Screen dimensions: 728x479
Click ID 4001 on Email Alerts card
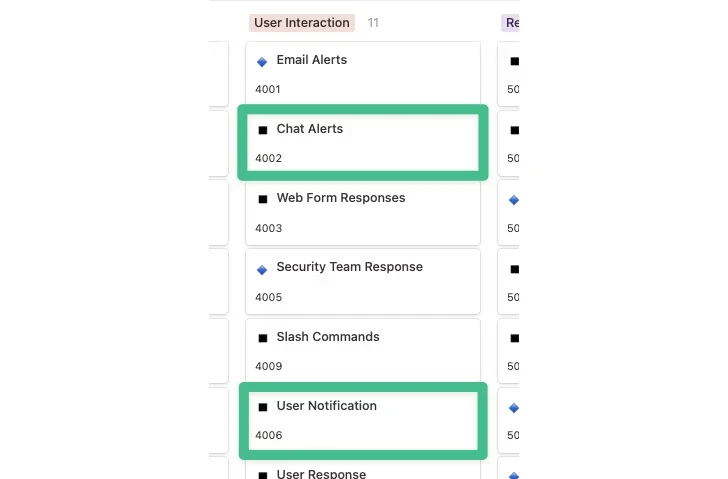[x=268, y=90]
